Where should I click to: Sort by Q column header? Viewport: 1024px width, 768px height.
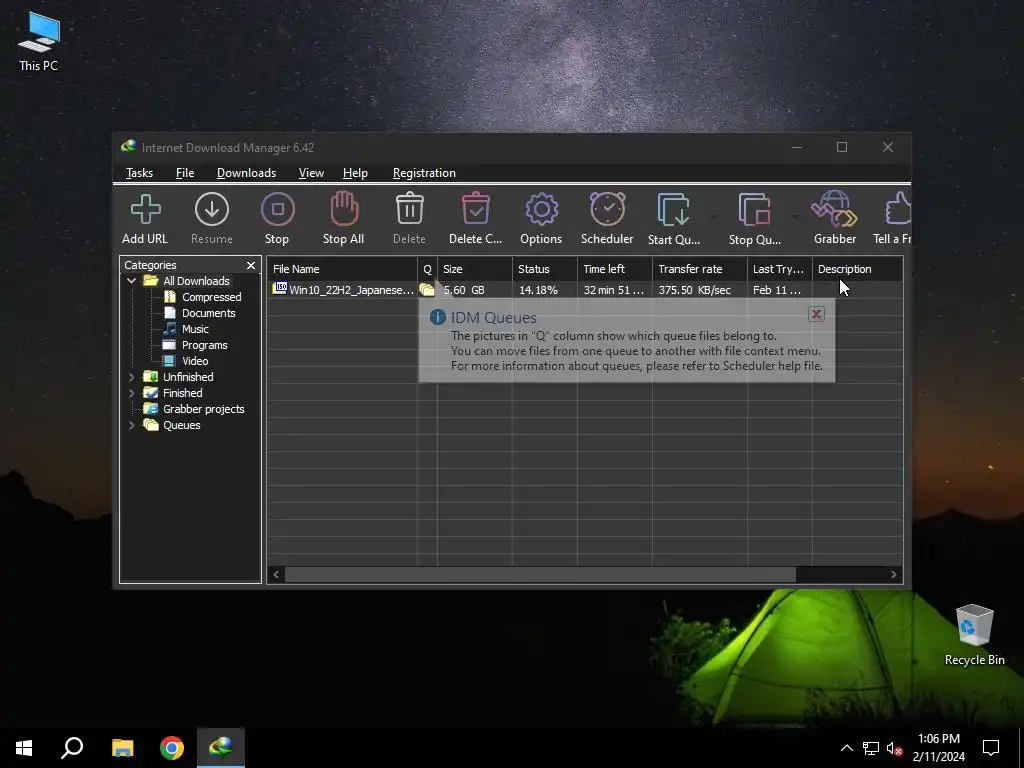(427, 269)
